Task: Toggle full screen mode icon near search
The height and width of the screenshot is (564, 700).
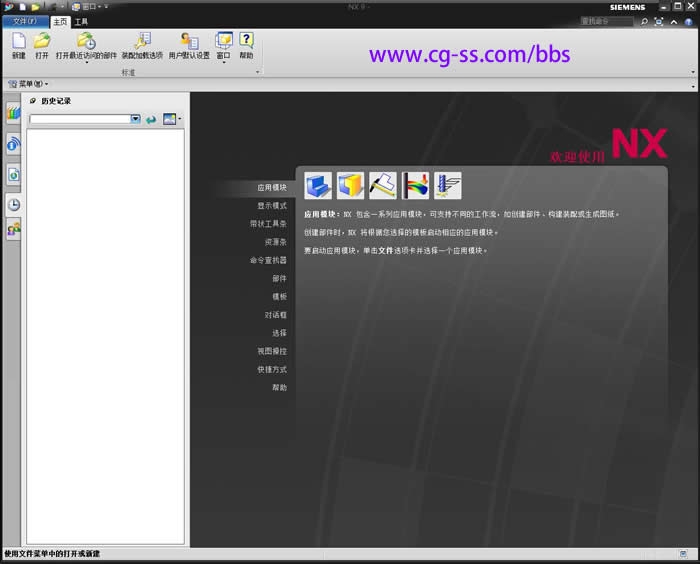Action: pyautogui.click(x=657, y=20)
